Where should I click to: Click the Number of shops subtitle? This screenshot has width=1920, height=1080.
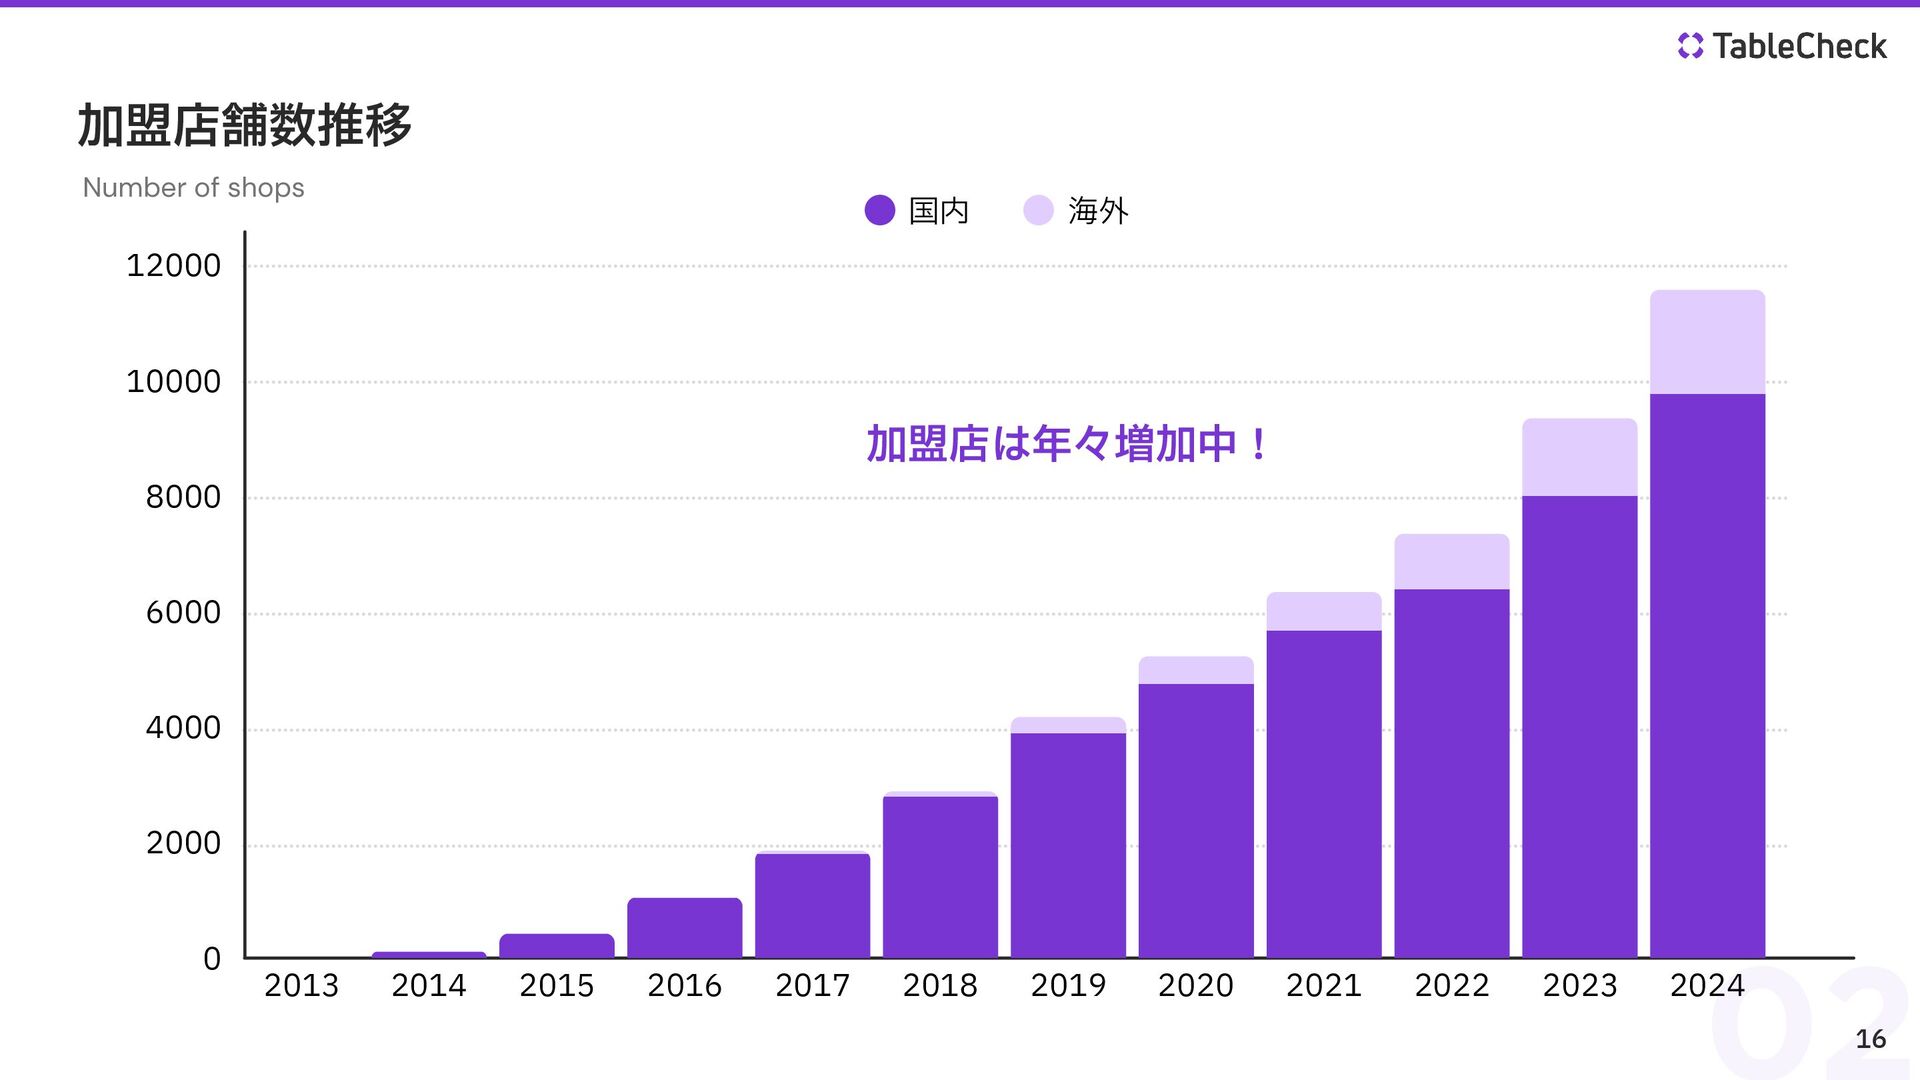(x=193, y=188)
